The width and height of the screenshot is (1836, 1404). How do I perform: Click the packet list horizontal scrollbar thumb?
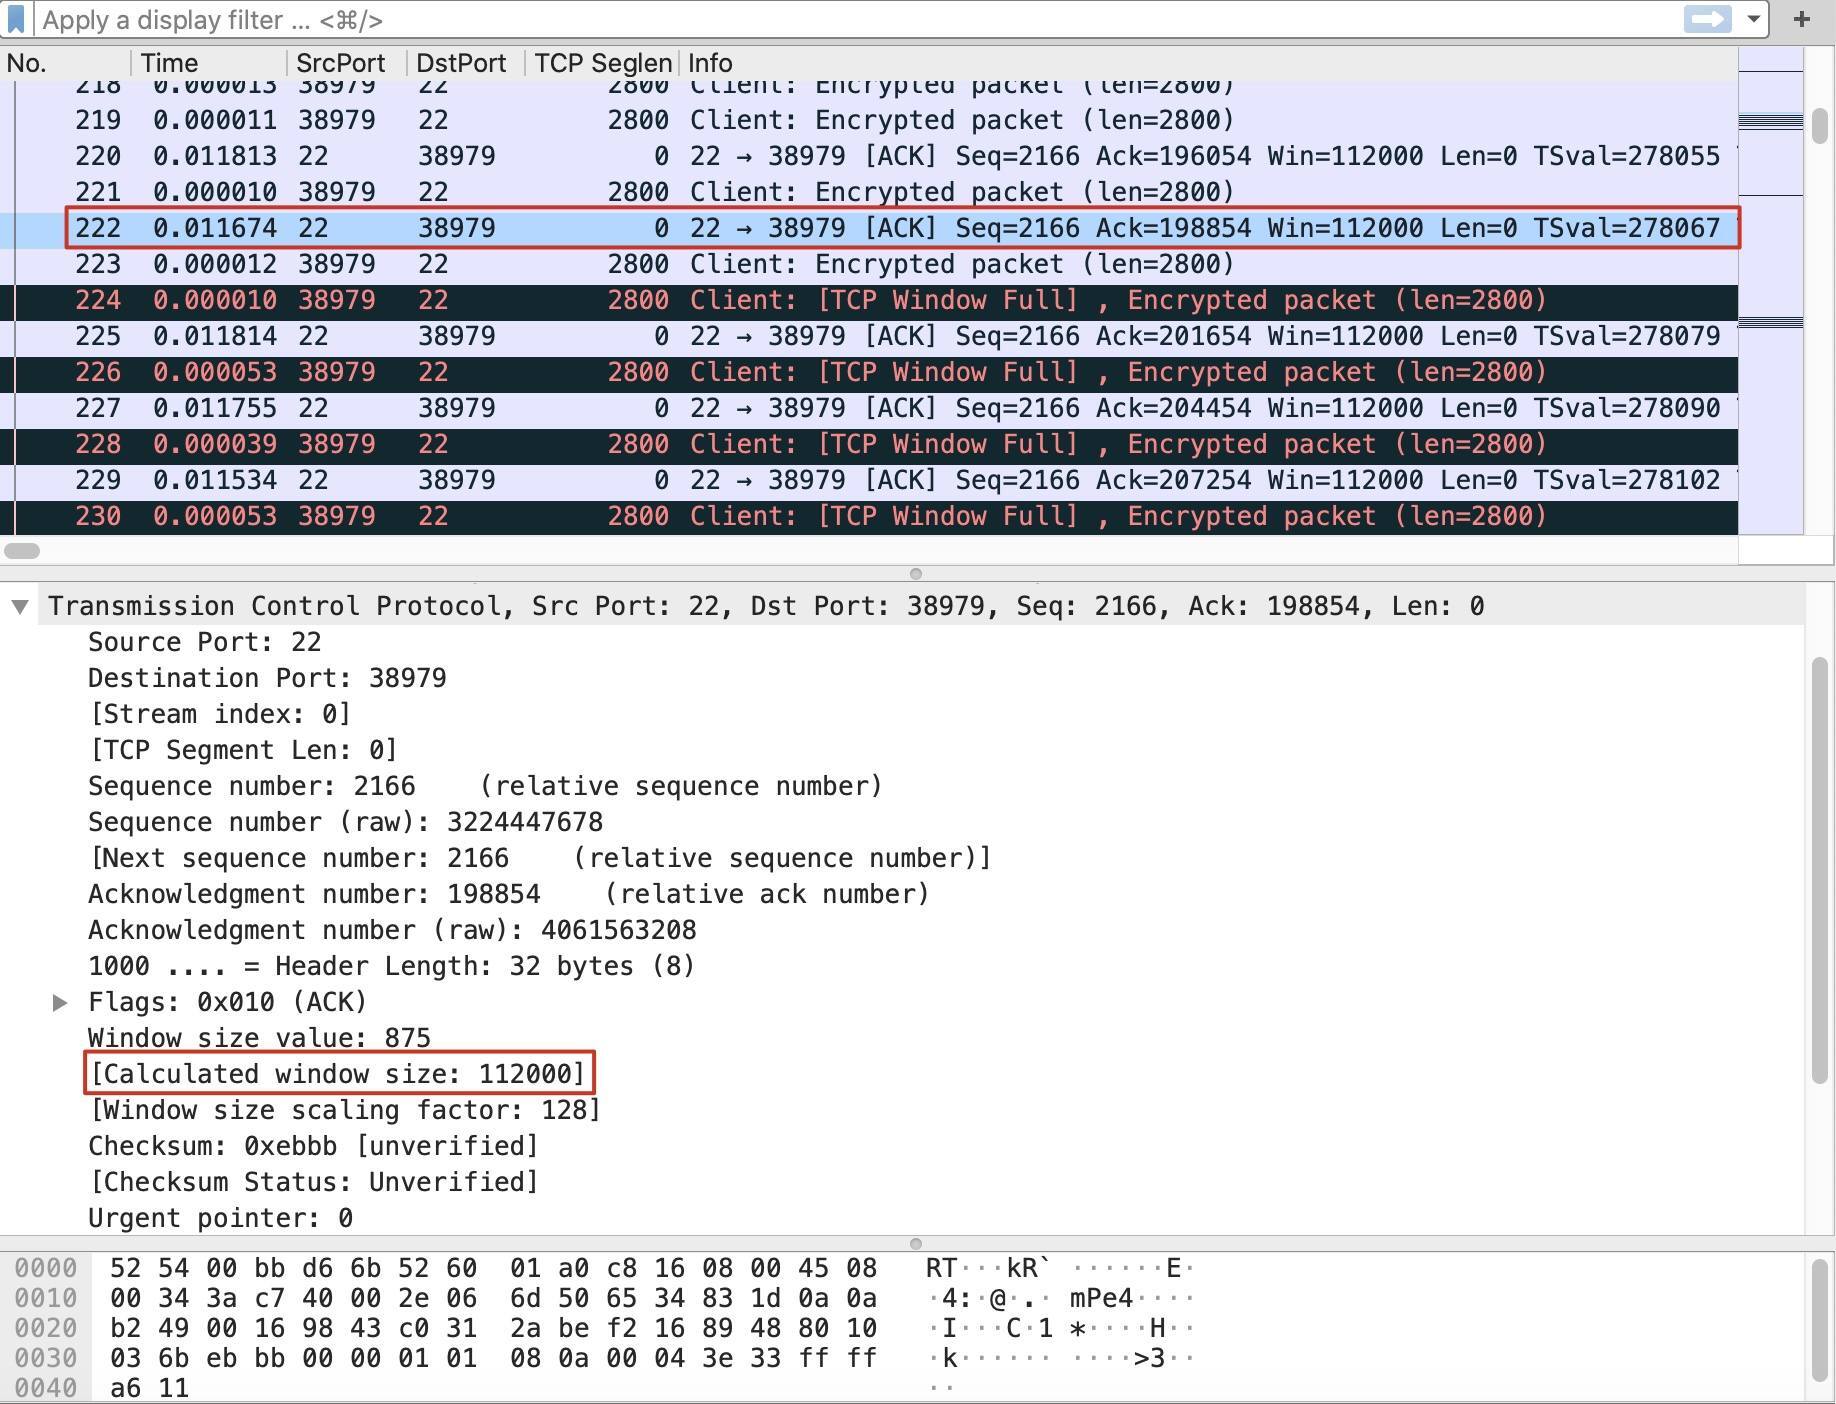pyautogui.click(x=21, y=551)
